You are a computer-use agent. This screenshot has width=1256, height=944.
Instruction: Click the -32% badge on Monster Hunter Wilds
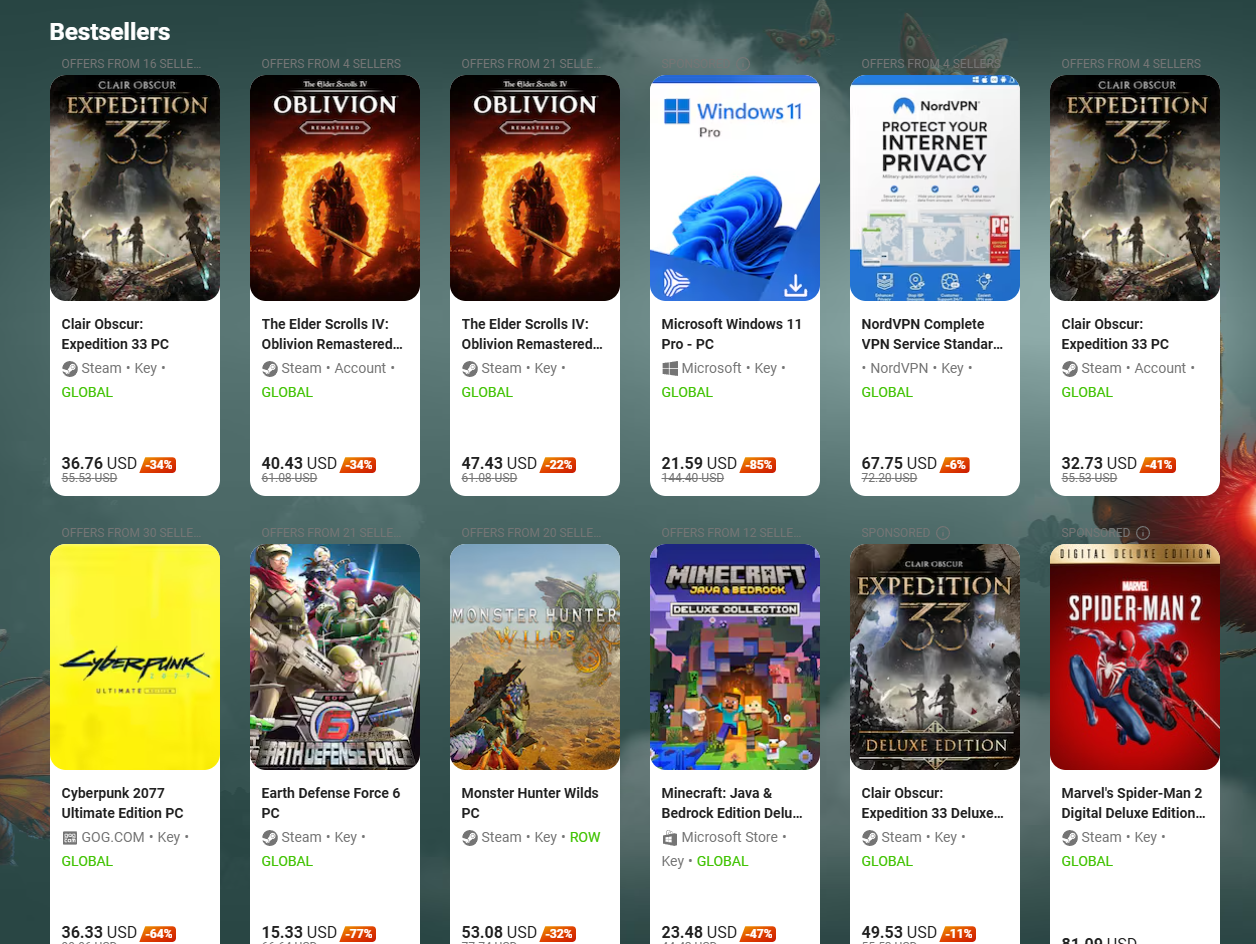pos(559,934)
